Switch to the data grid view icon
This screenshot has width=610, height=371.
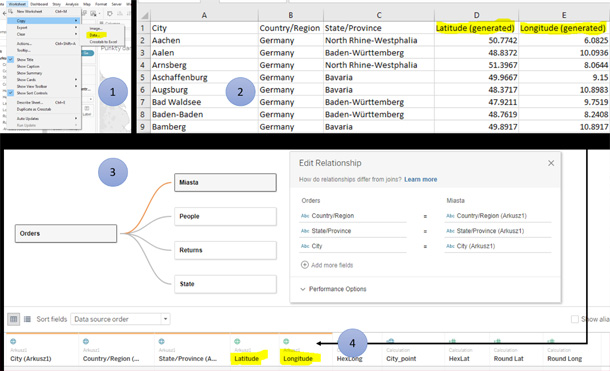click(14, 319)
